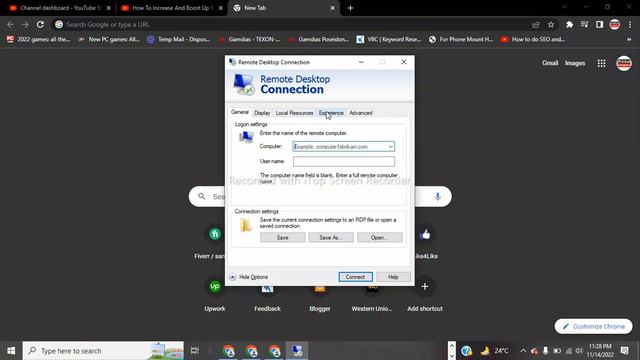Open Gamdias Poseidon bookmark

[319, 39]
